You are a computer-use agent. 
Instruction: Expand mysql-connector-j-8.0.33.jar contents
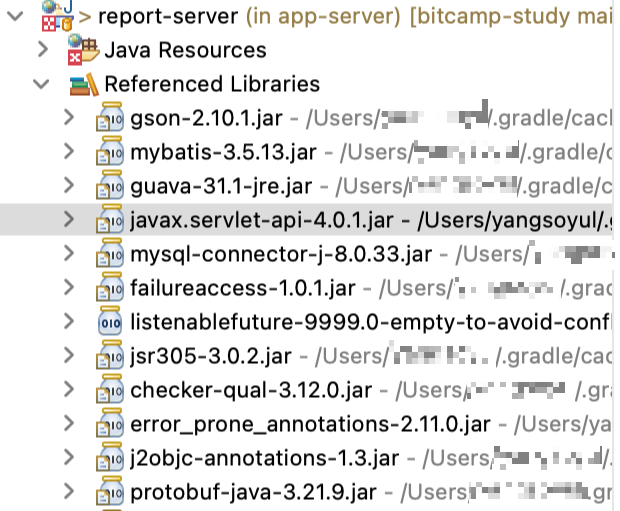(x=69, y=254)
